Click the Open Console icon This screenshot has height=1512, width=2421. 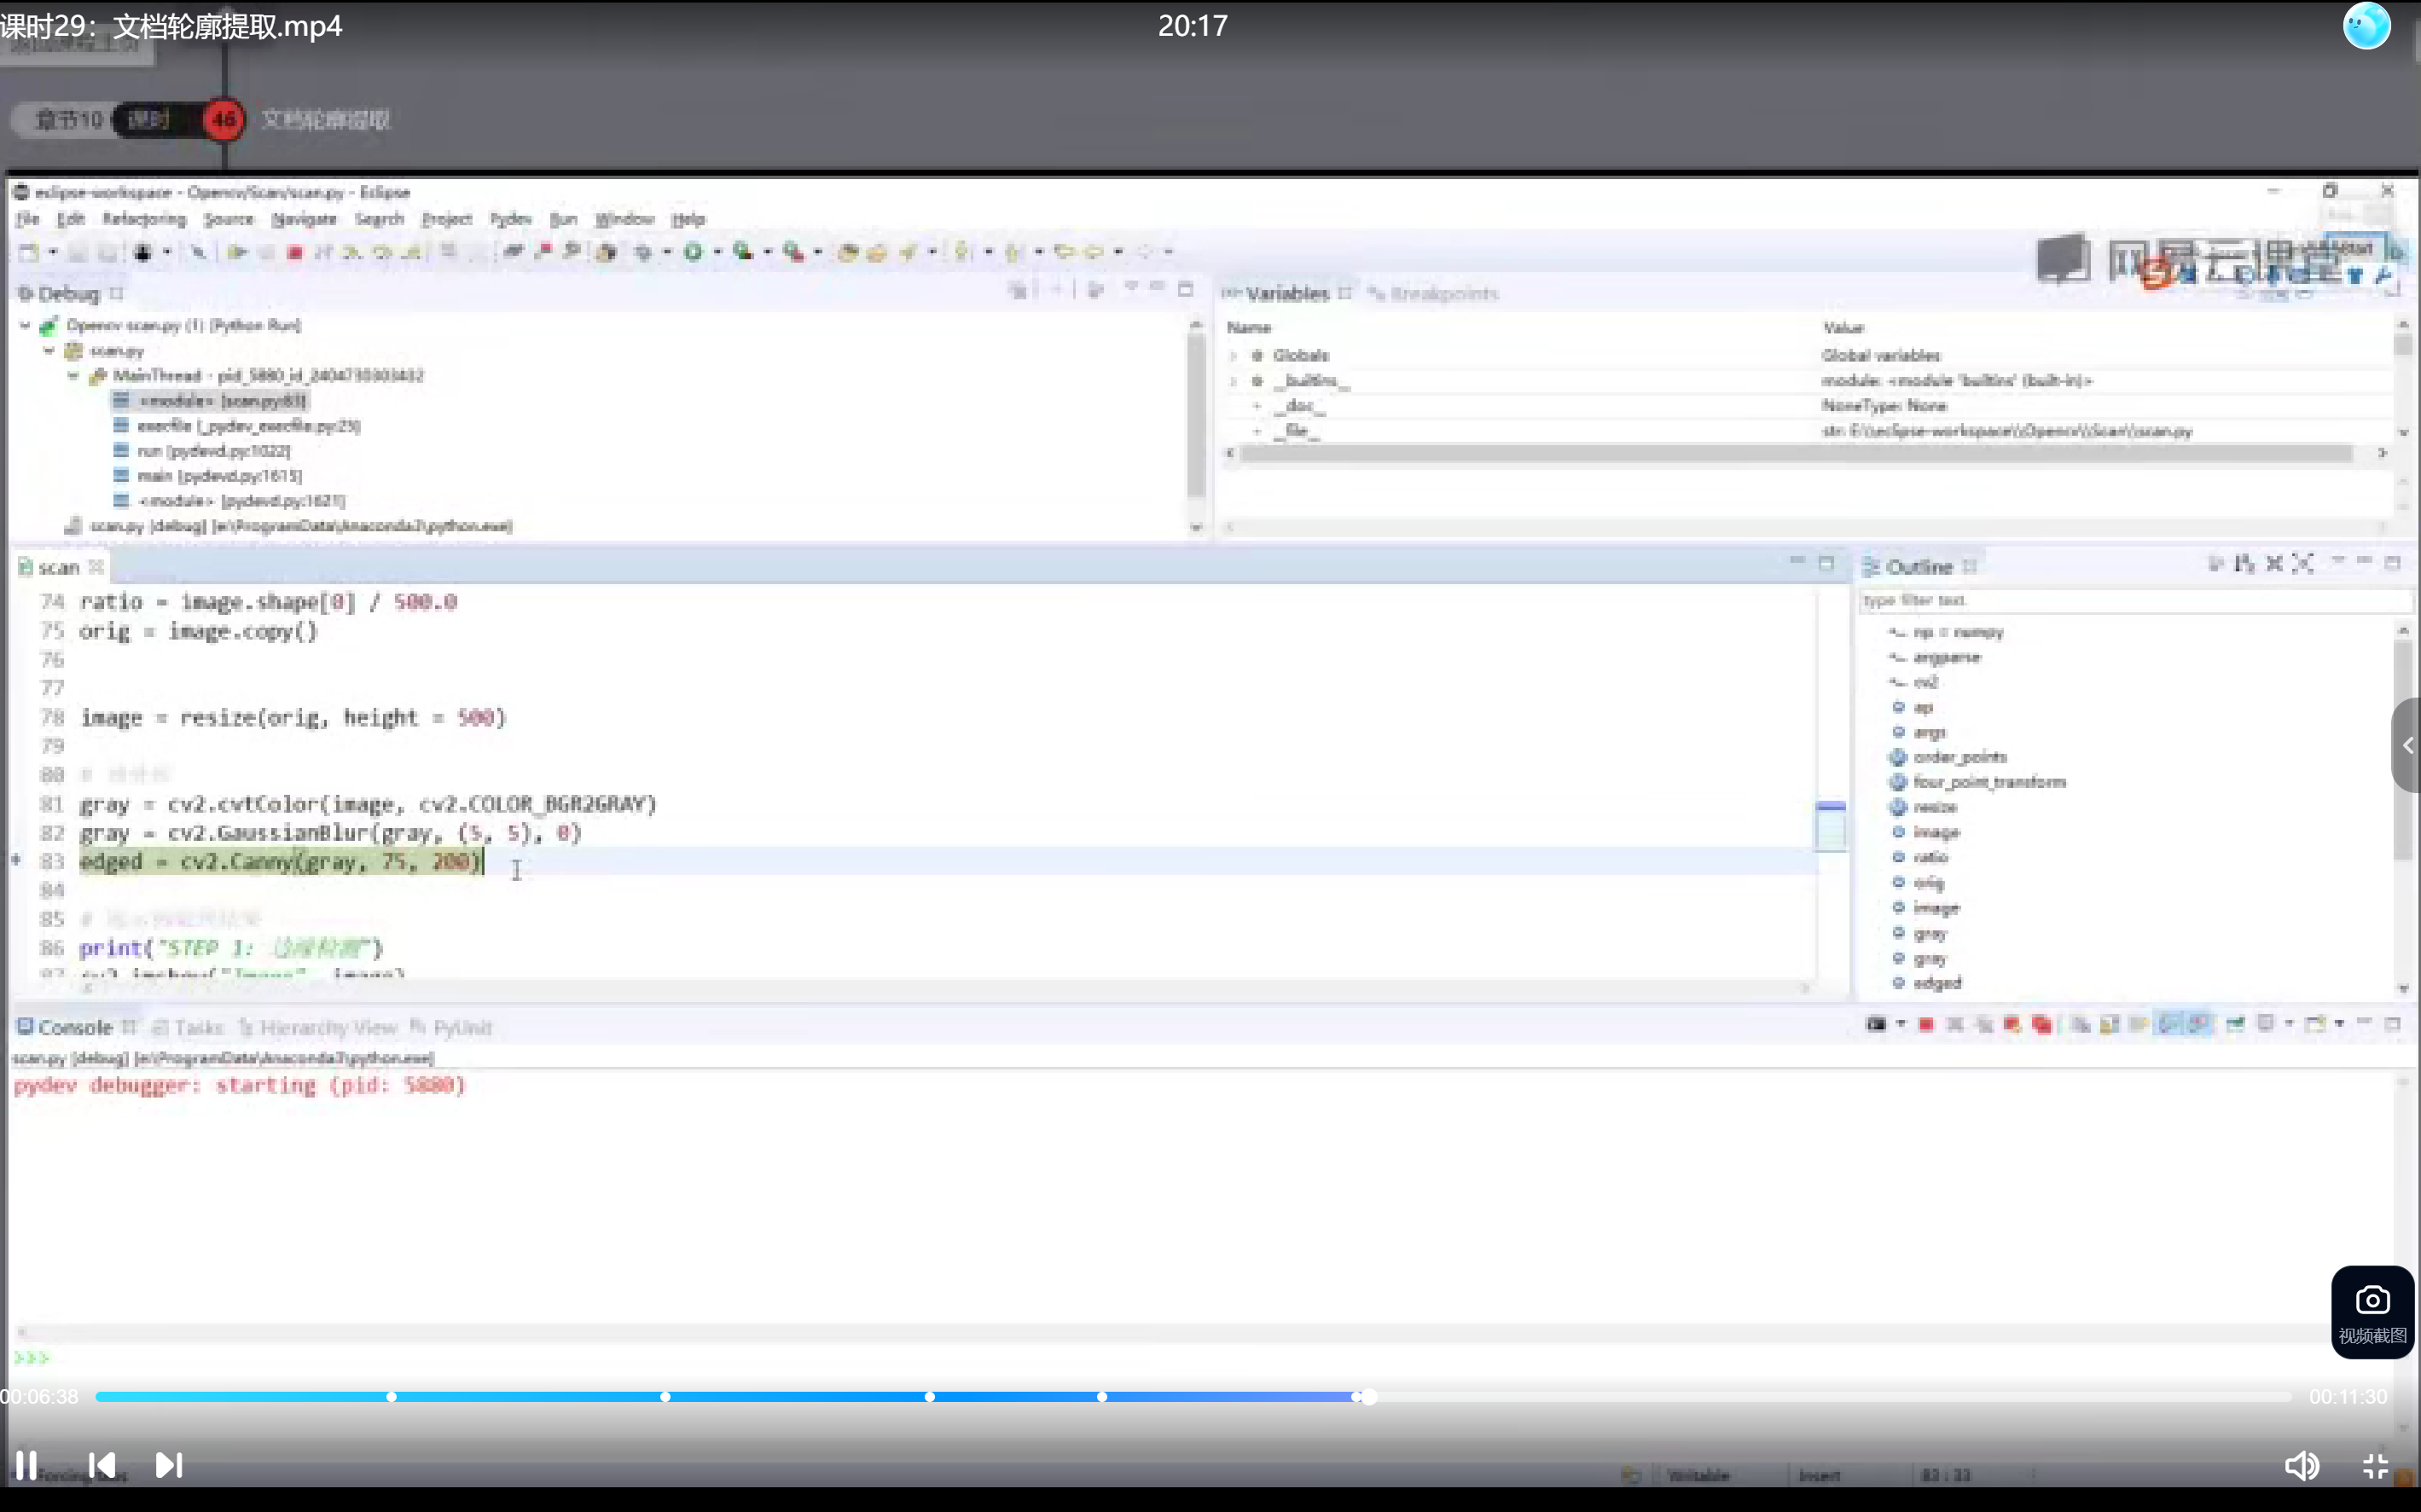[x=2315, y=1024]
